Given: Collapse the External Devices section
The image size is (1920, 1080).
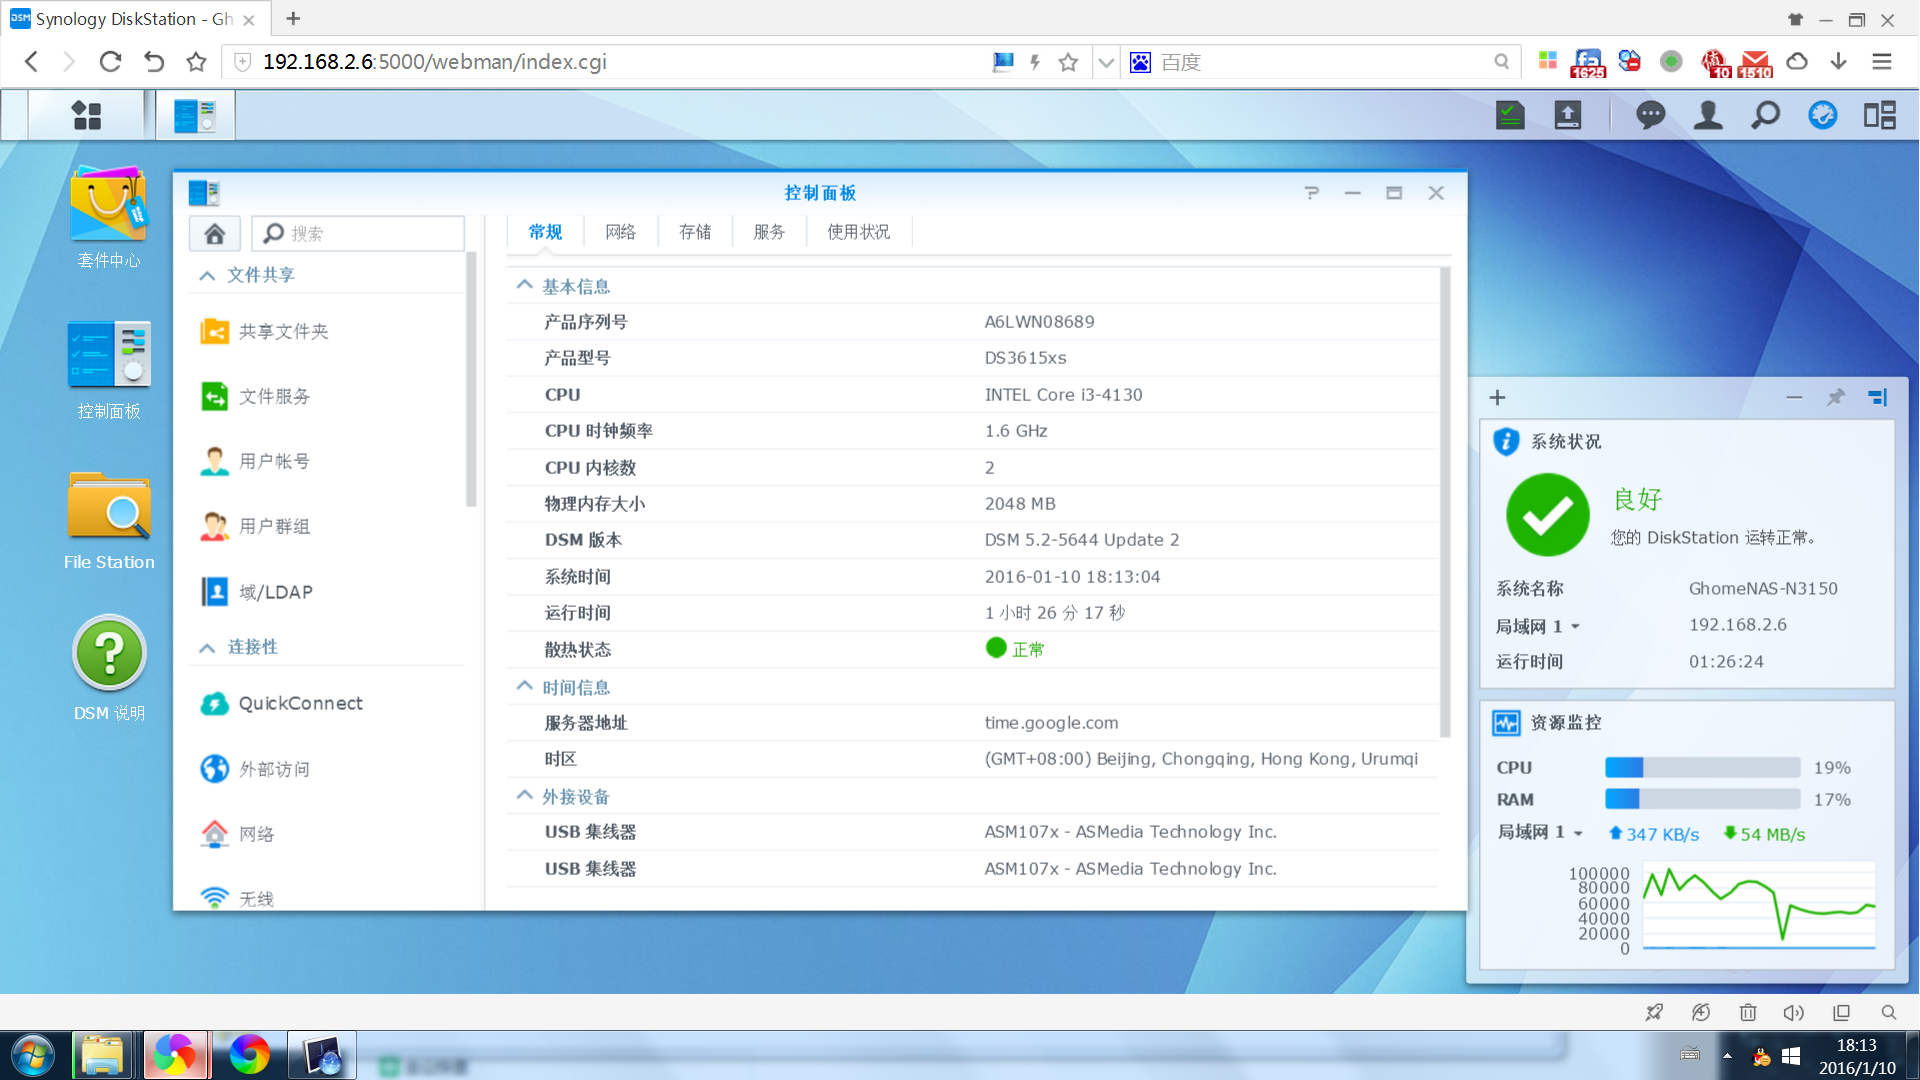Looking at the screenshot, I should click(x=524, y=795).
